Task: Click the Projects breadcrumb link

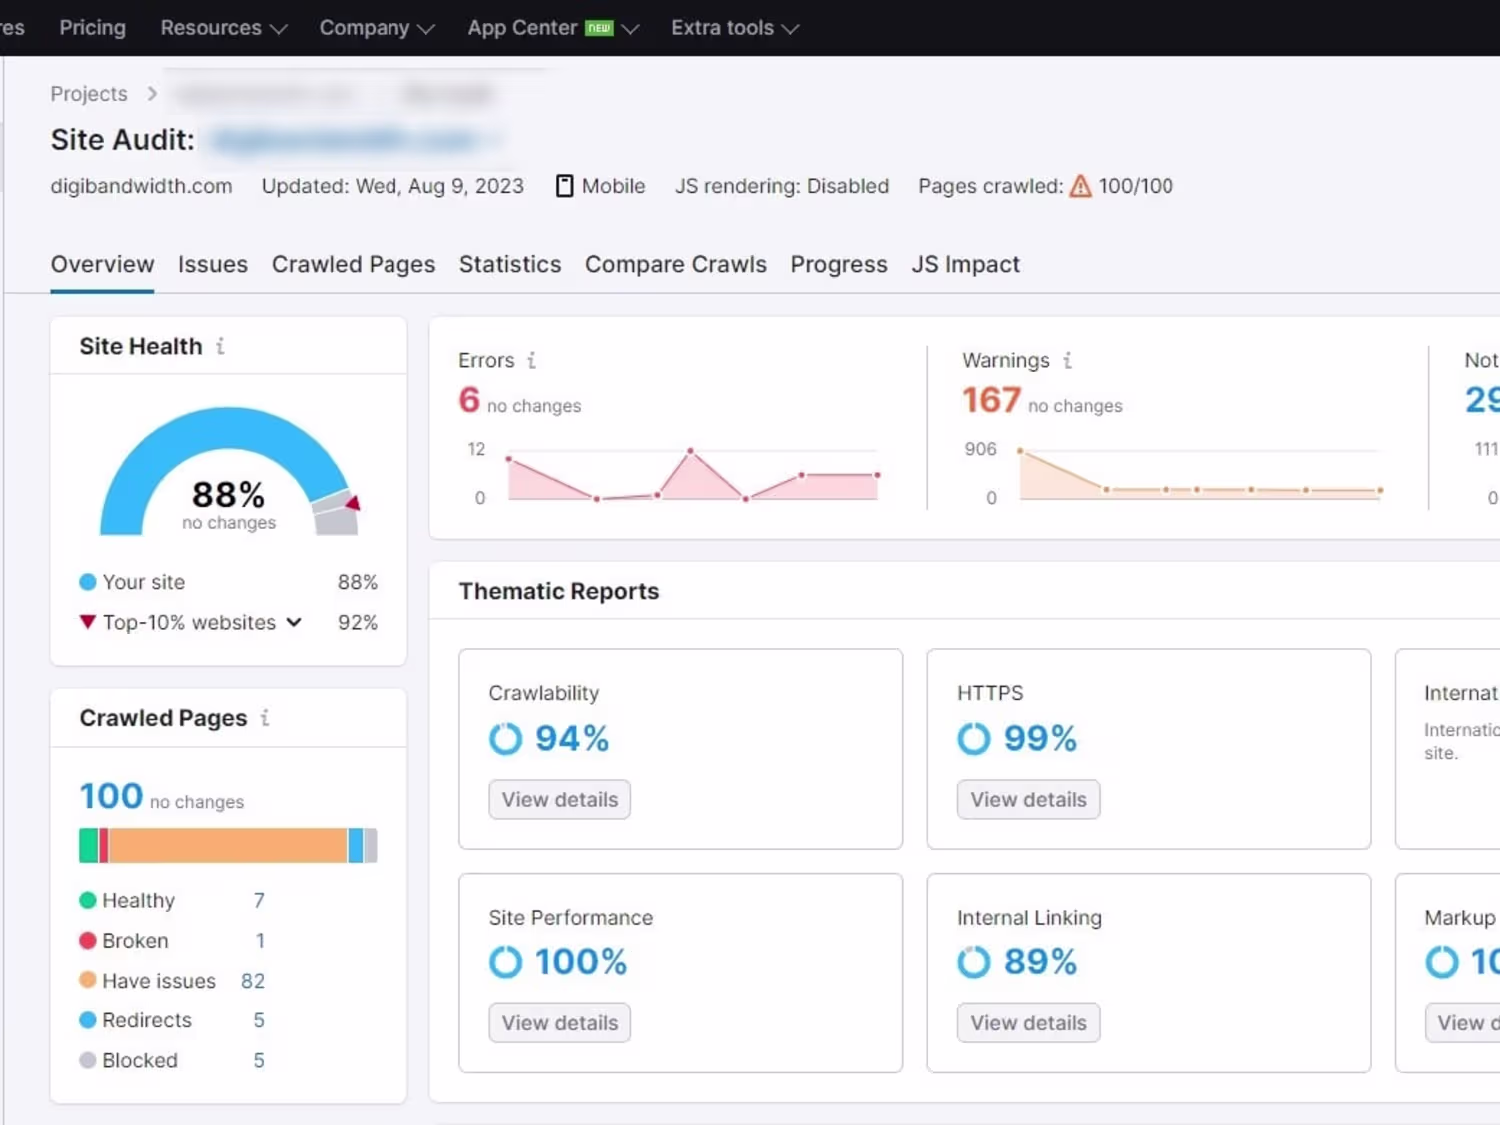Action: tap(89, 94)
